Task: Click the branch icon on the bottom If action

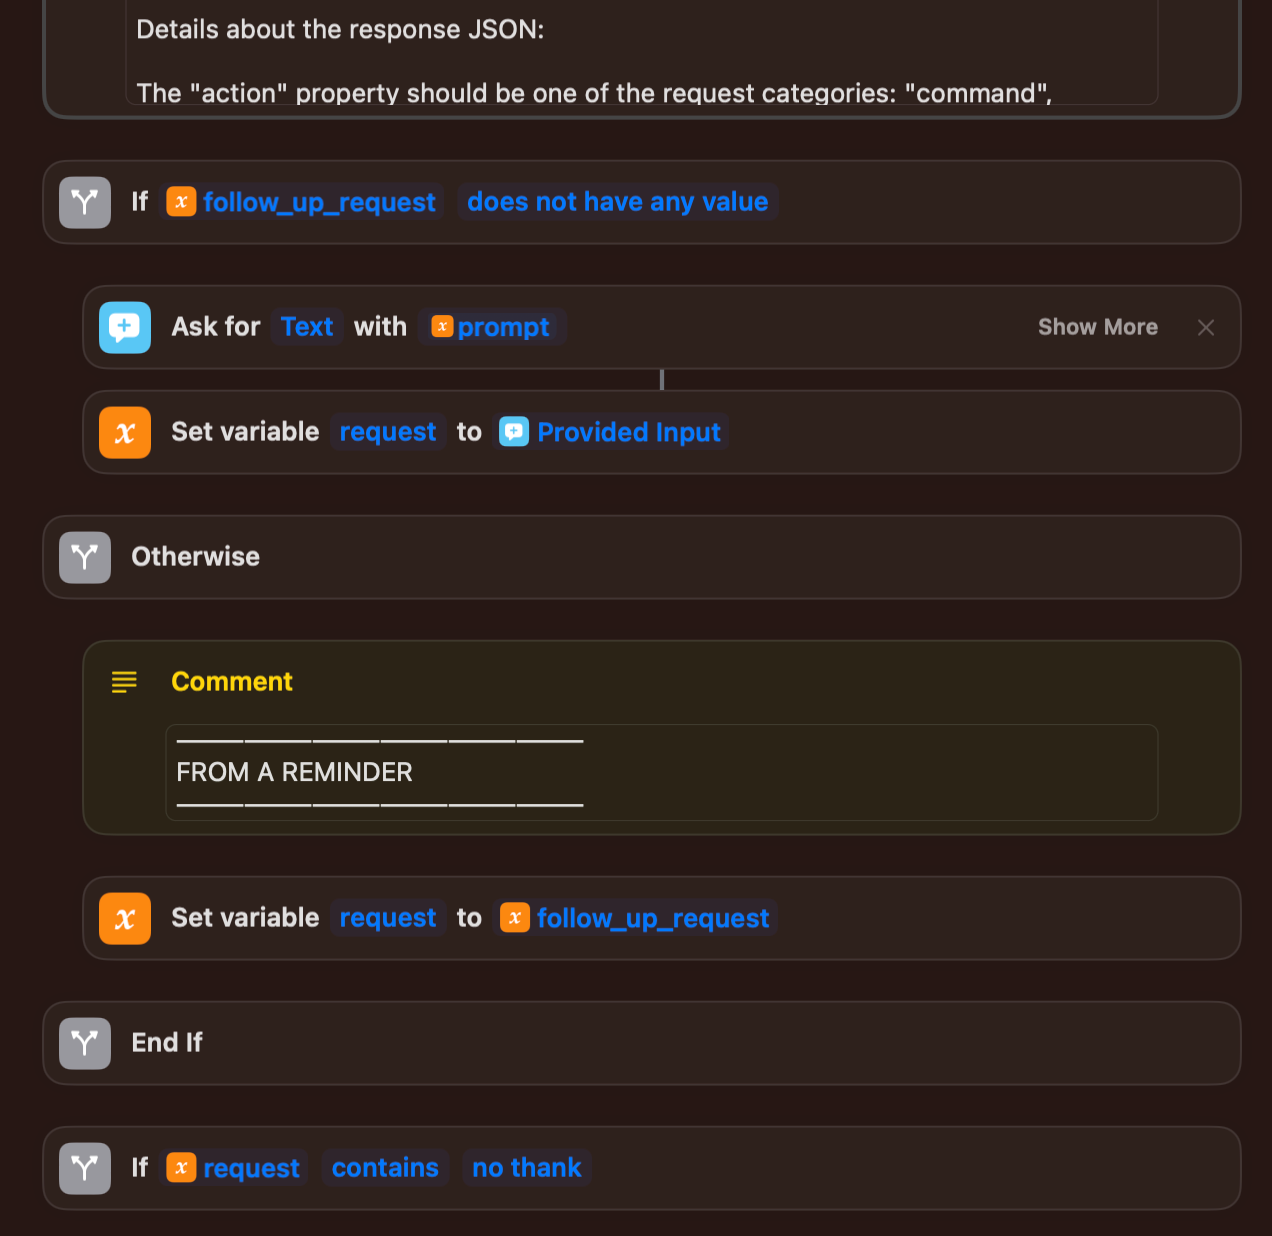Action: tap(84, 1168)
